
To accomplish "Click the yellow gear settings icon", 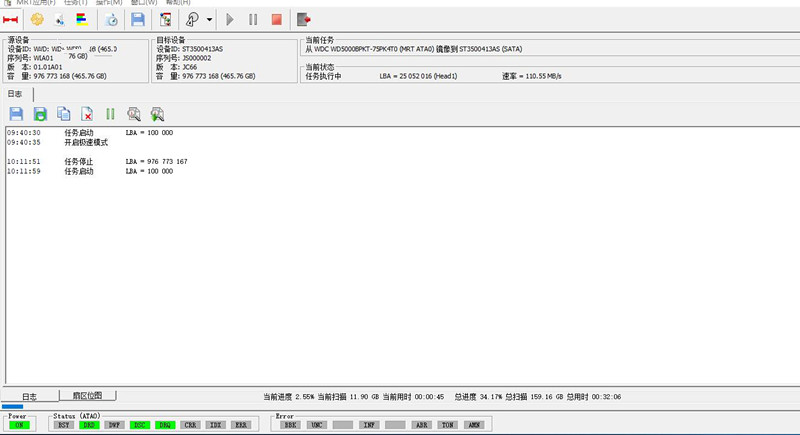I will pyautogui.click(x=37, y=19).
